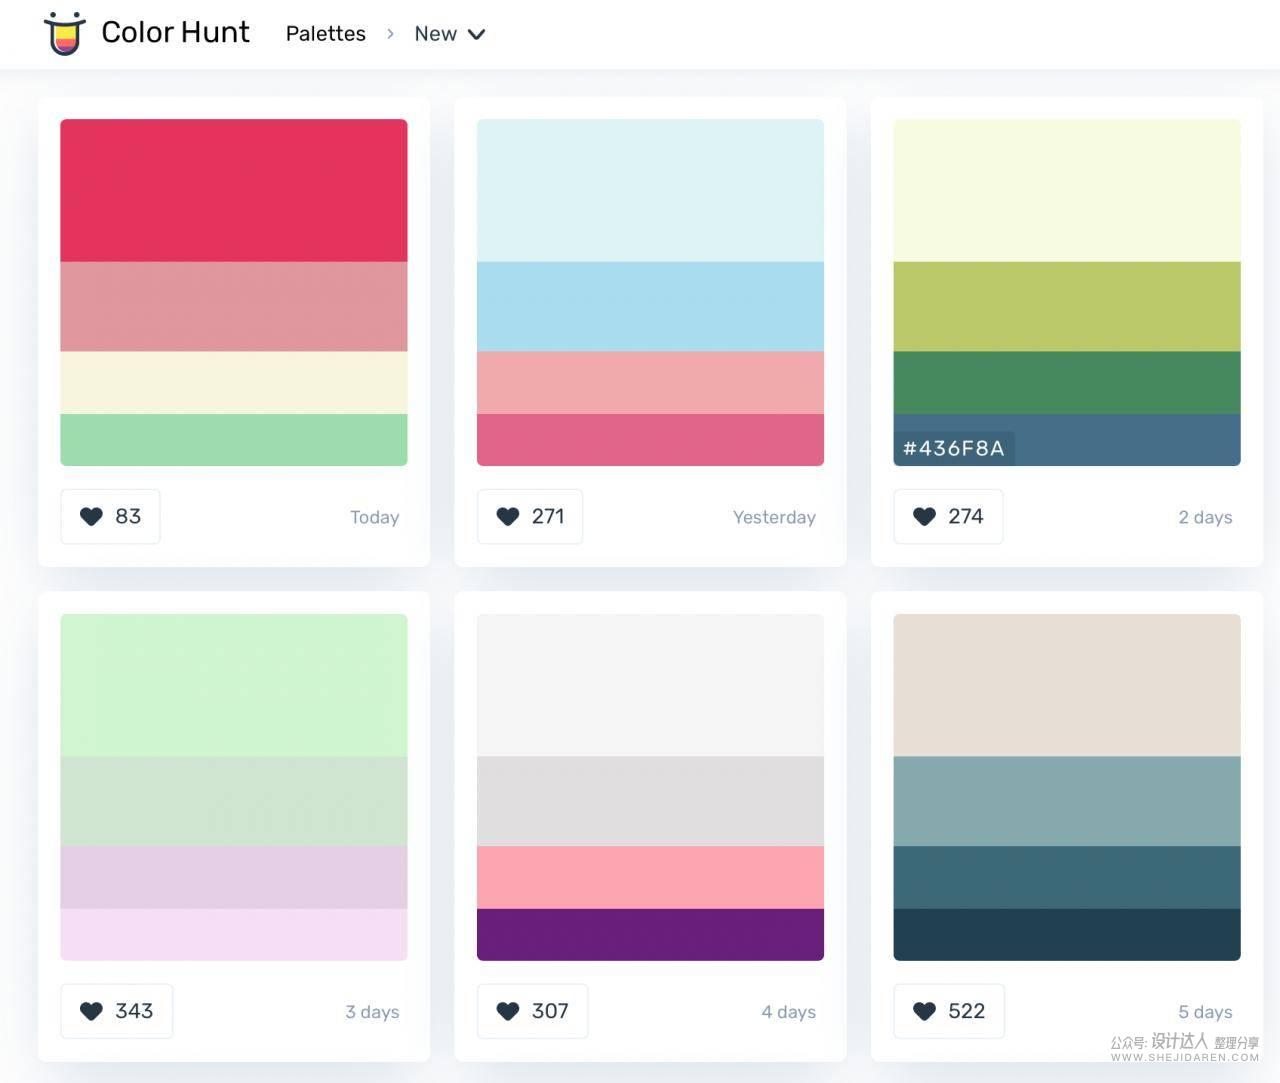Like the palette with 274 likes

[948, 516]
